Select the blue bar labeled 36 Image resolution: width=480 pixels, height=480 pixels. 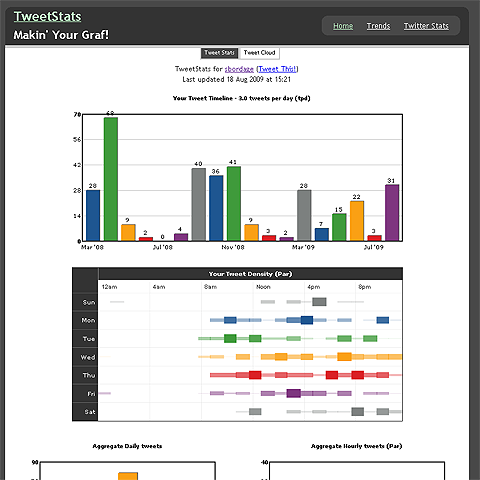[216, 208]
